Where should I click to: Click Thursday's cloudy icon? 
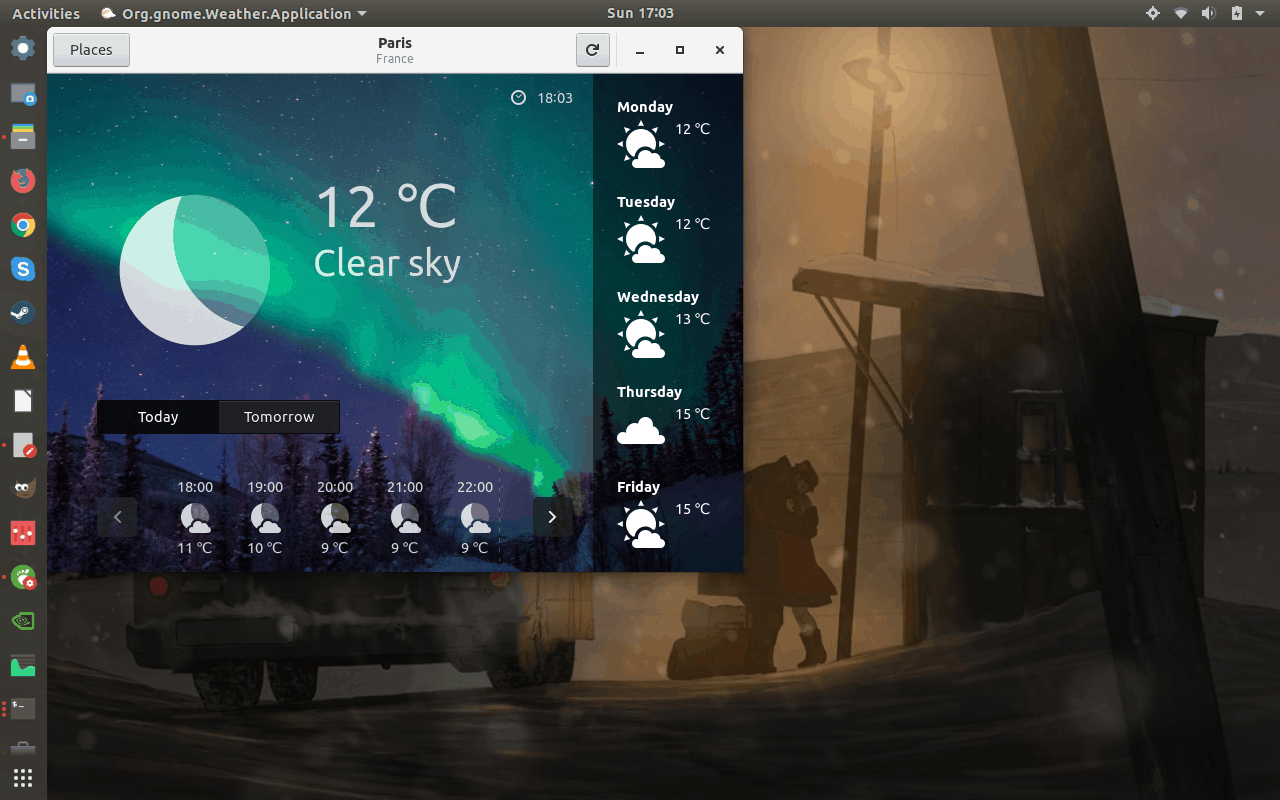click(x=641, y=430)
